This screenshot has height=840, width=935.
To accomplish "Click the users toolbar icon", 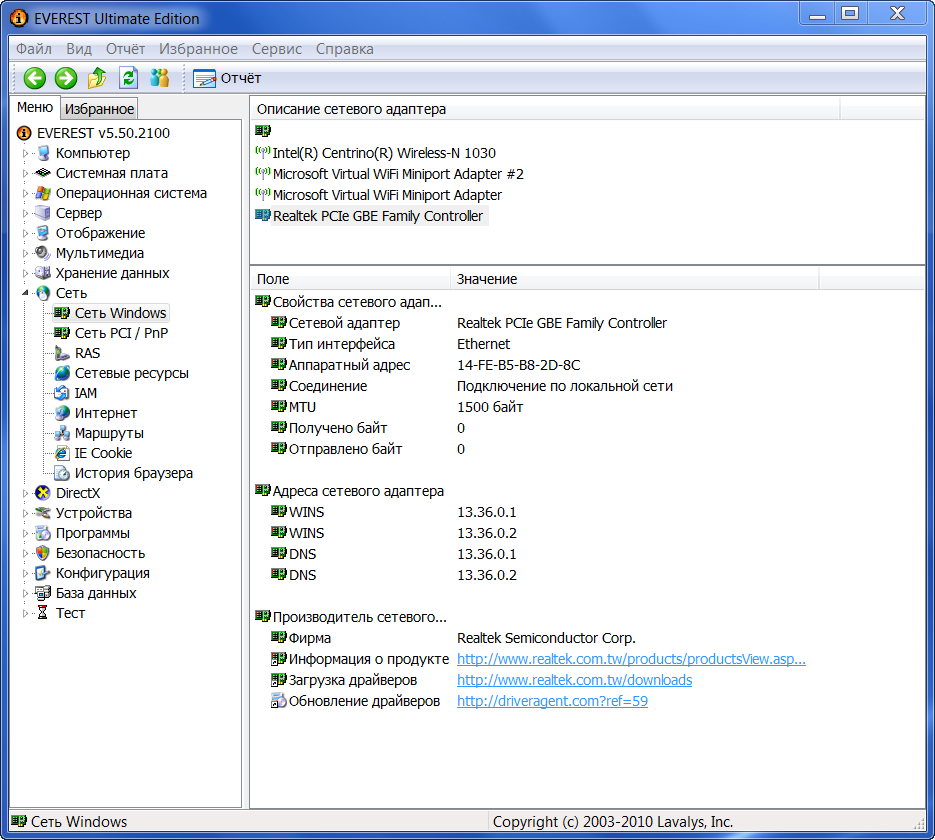I will pyautogui.click(x=160, y=78).
